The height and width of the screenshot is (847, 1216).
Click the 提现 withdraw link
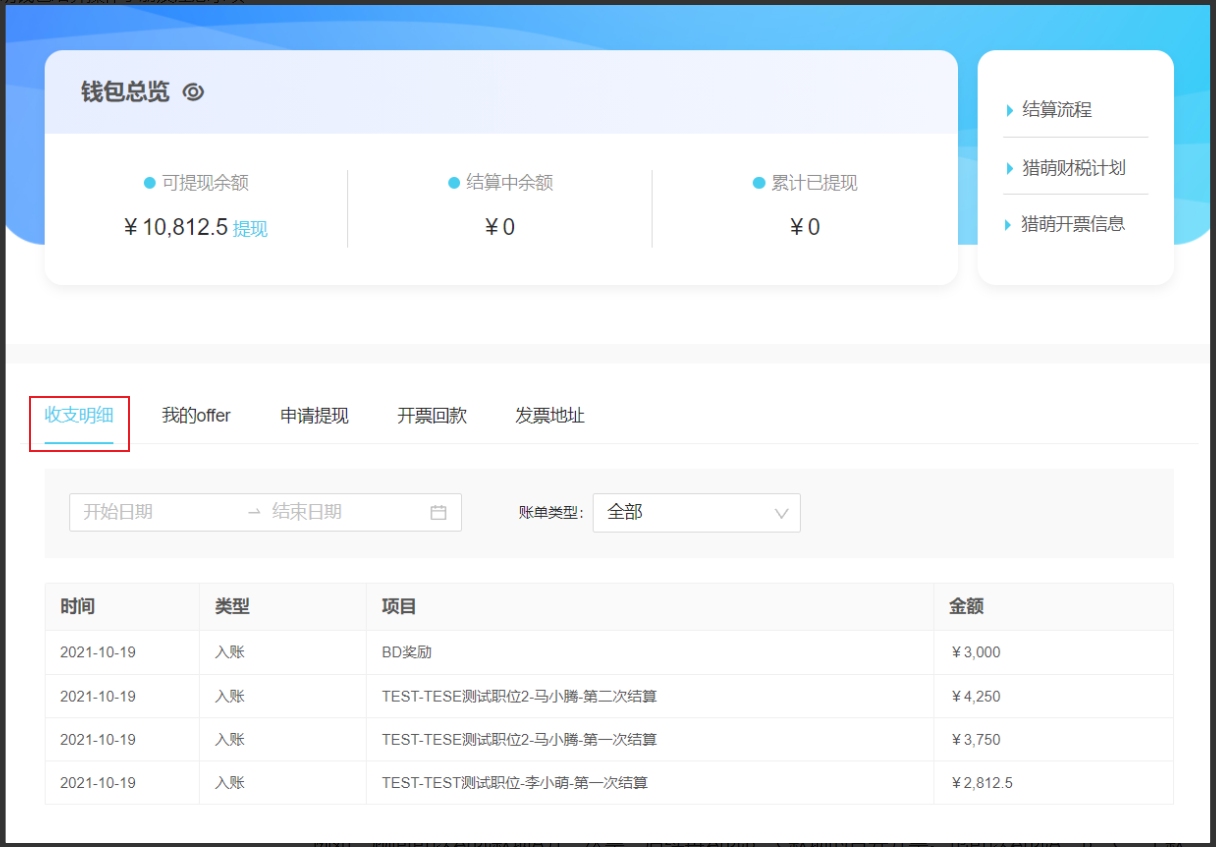(x=250, y=229)
